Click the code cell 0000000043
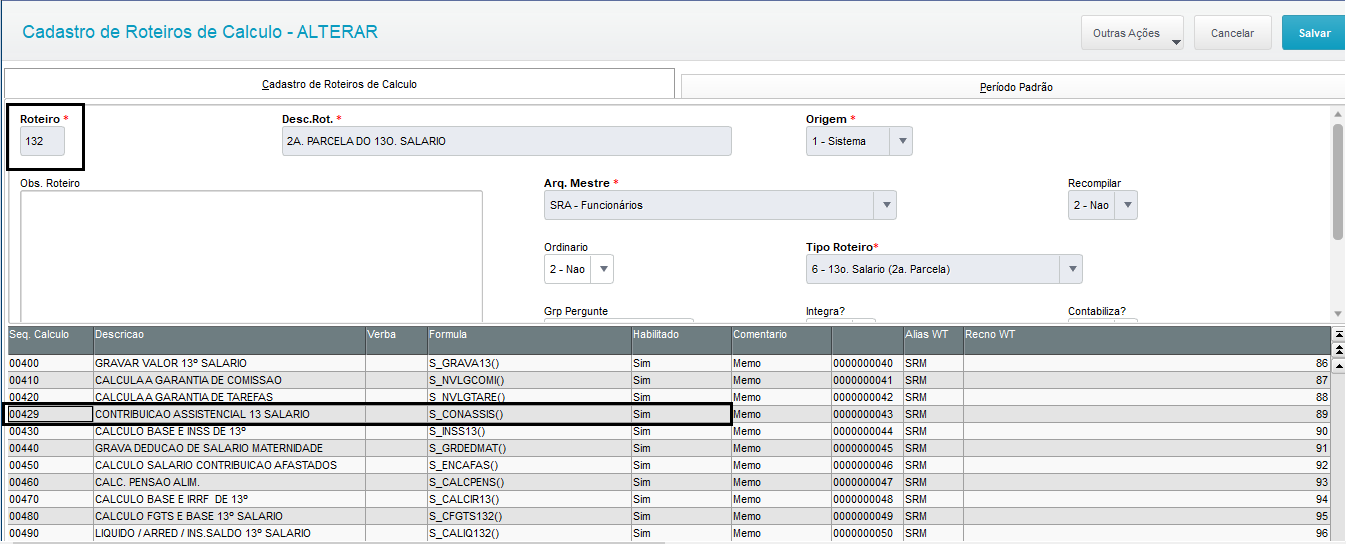 click(866, 414)
